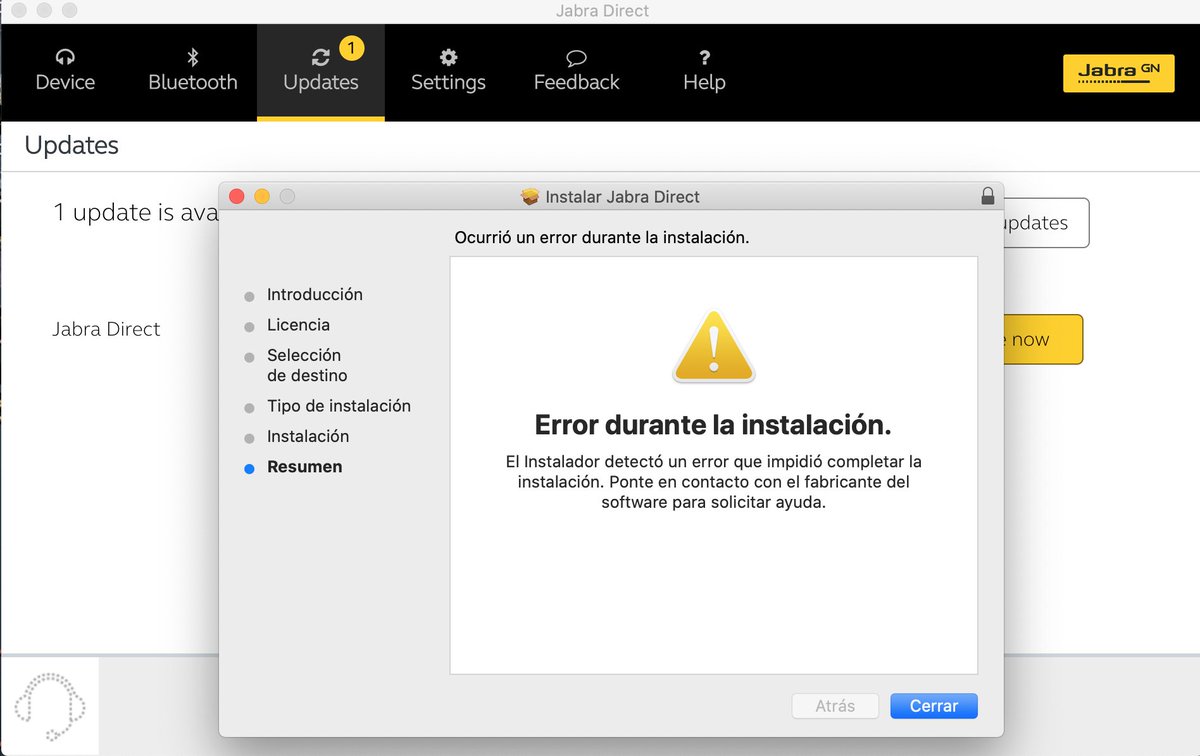
Task: Click the dotted headset thumbnail
Action: point(50,706)
